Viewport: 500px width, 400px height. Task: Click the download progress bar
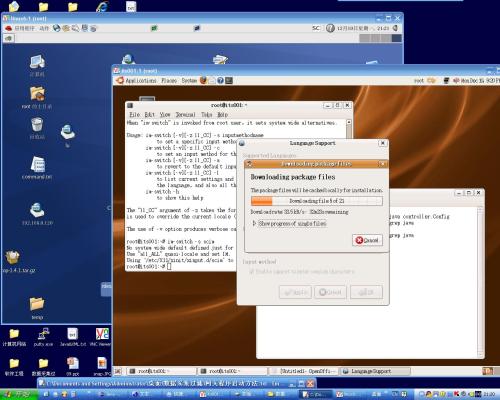(x=316, y=201)
